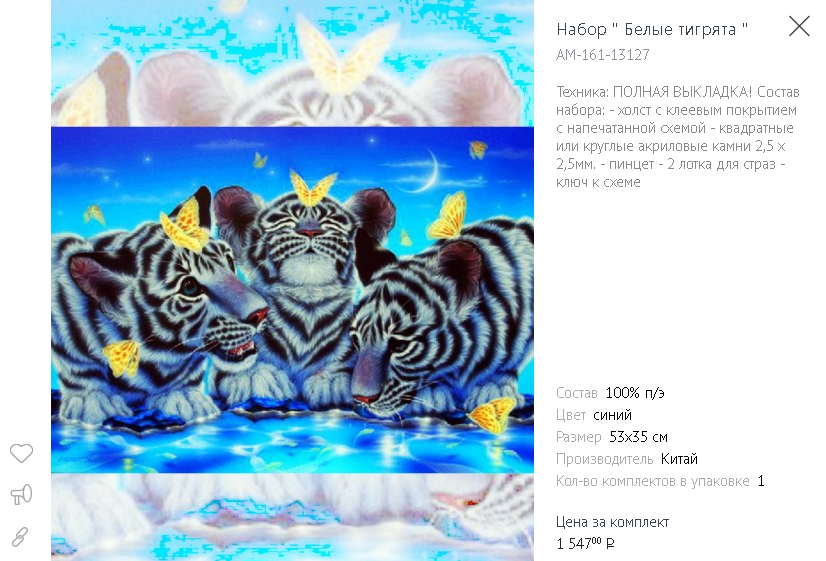This screenshot has height=561, width=826.
Task: Click the Цена за комплект label
Action: pos(613,522)
